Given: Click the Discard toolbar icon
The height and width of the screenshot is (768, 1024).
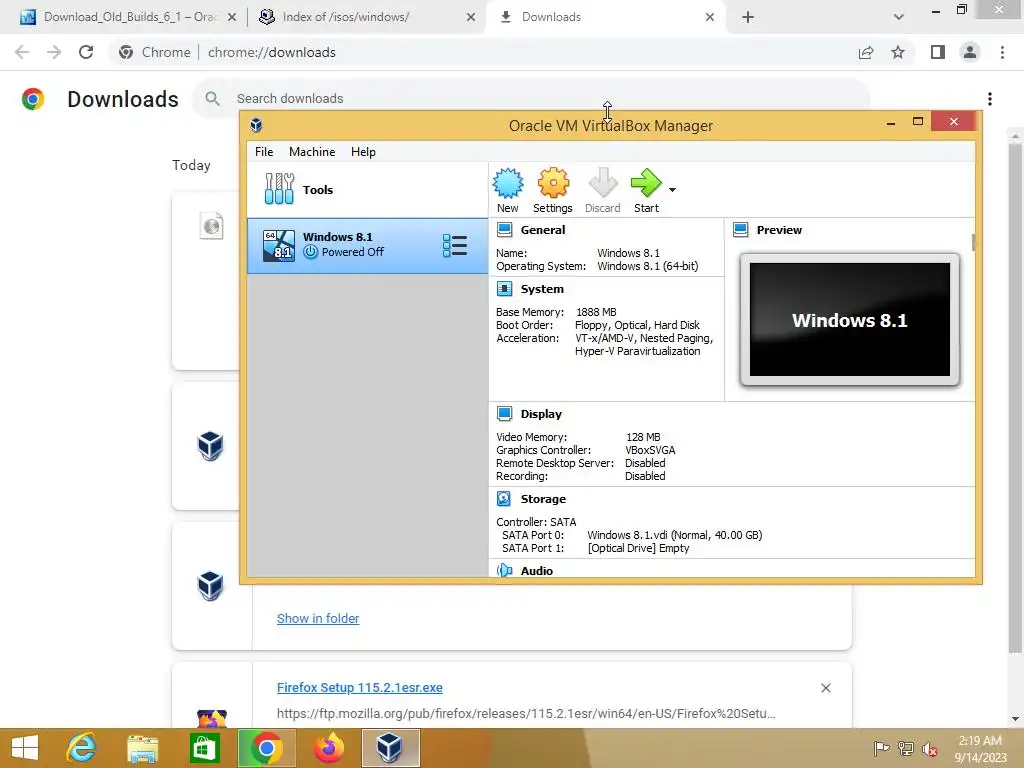Looking at the screenshot, I should (602, 190).
